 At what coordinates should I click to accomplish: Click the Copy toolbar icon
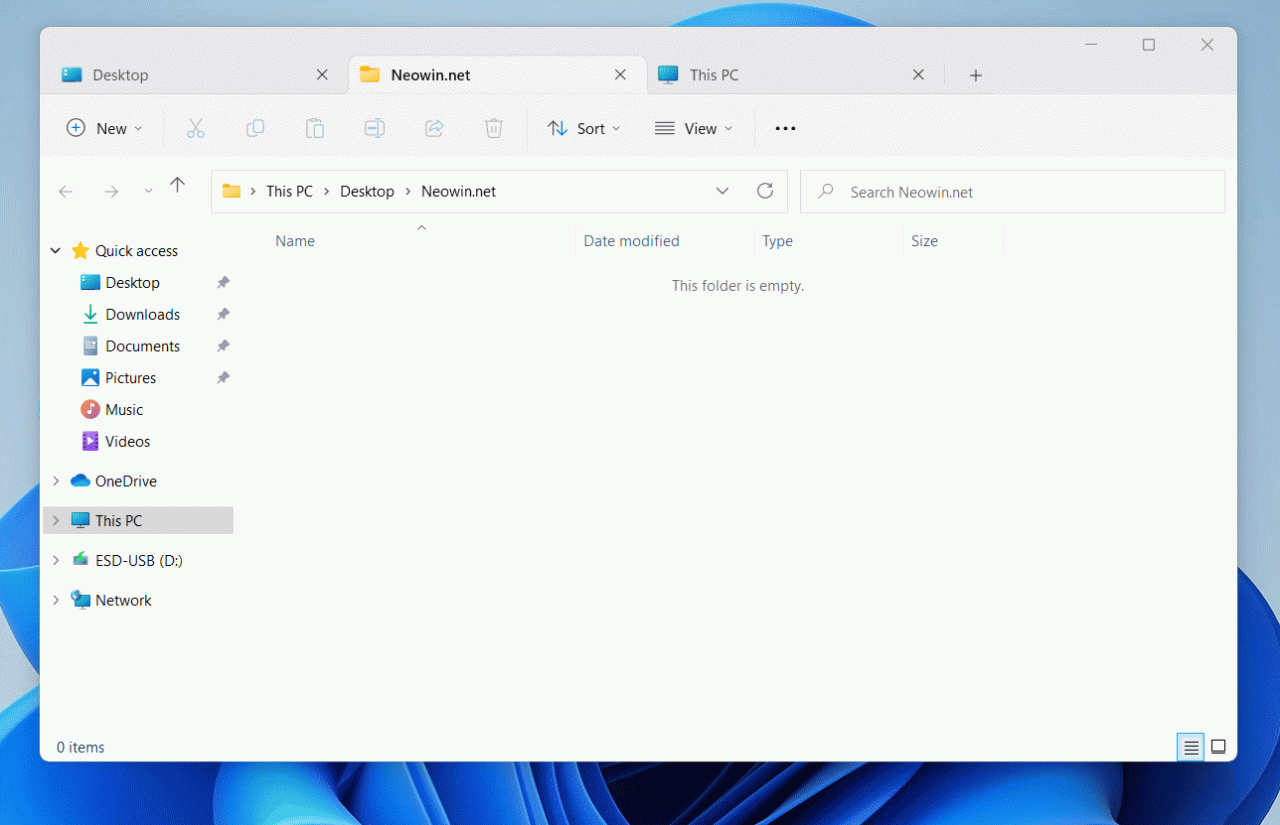[255, 128]
